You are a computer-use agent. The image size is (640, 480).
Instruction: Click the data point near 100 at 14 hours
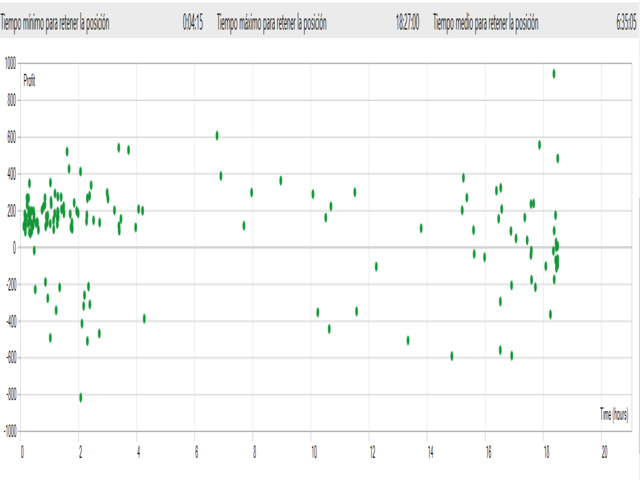(x=421, y=227)
